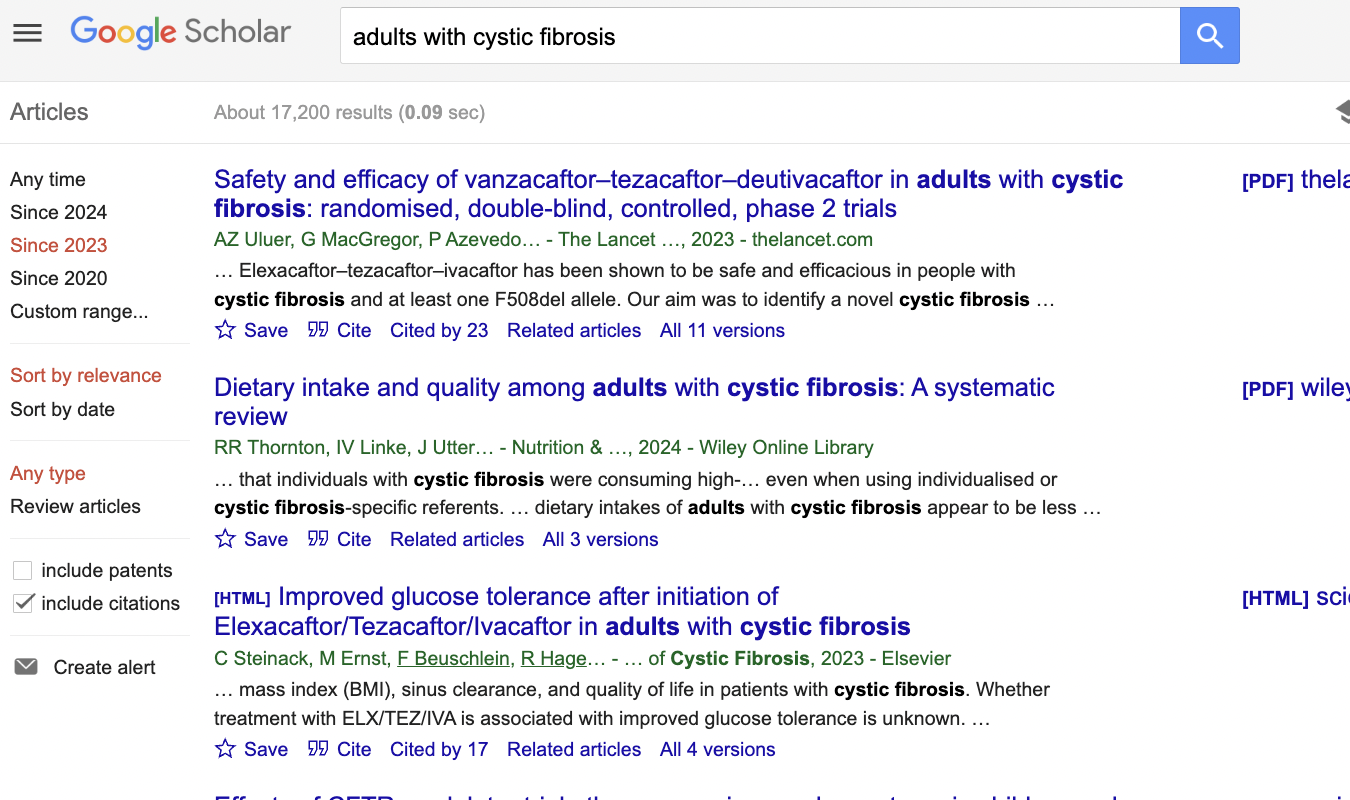Open the Dietary intake and quality article title
This screenshot has width=1350, height=800.
(634, 402)
